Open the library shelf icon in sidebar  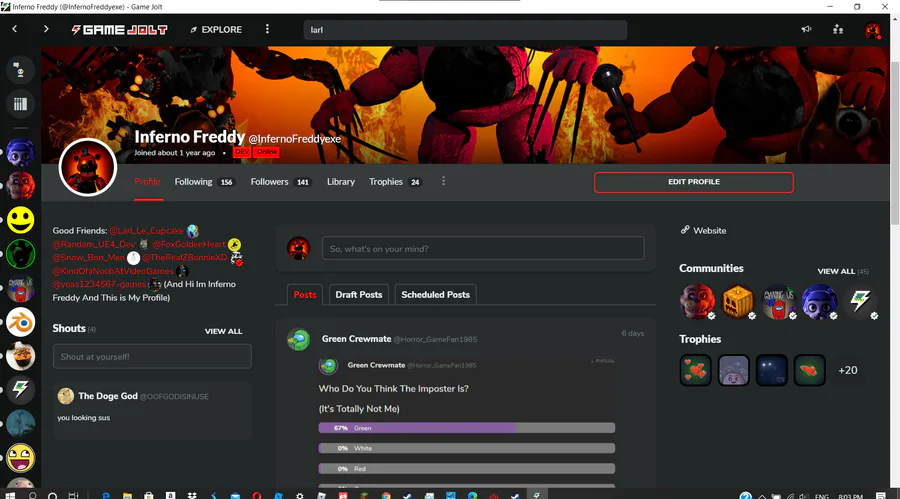pos(20,104)
